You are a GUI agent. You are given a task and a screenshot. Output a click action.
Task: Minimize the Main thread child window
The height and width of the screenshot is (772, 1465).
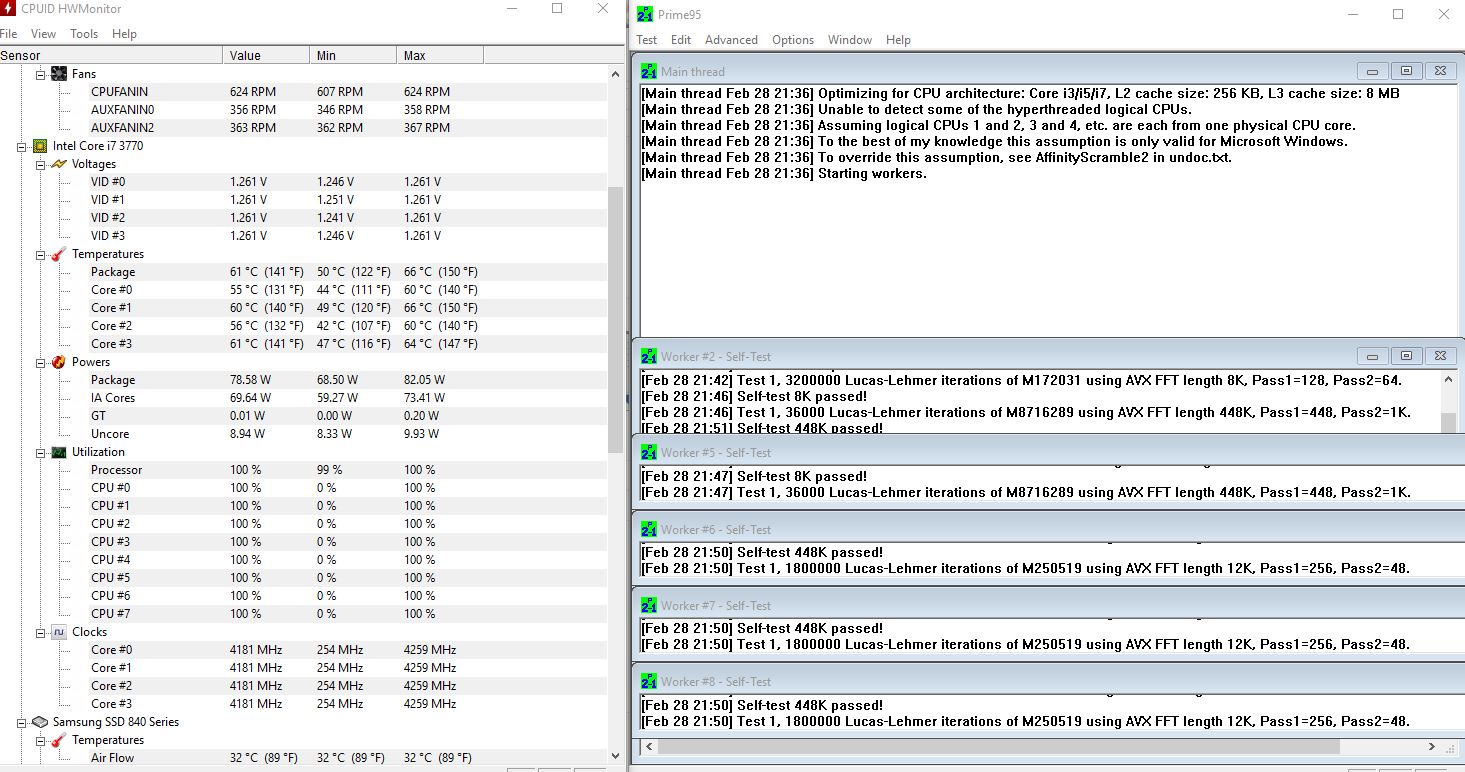click(x=1372, y=71)
